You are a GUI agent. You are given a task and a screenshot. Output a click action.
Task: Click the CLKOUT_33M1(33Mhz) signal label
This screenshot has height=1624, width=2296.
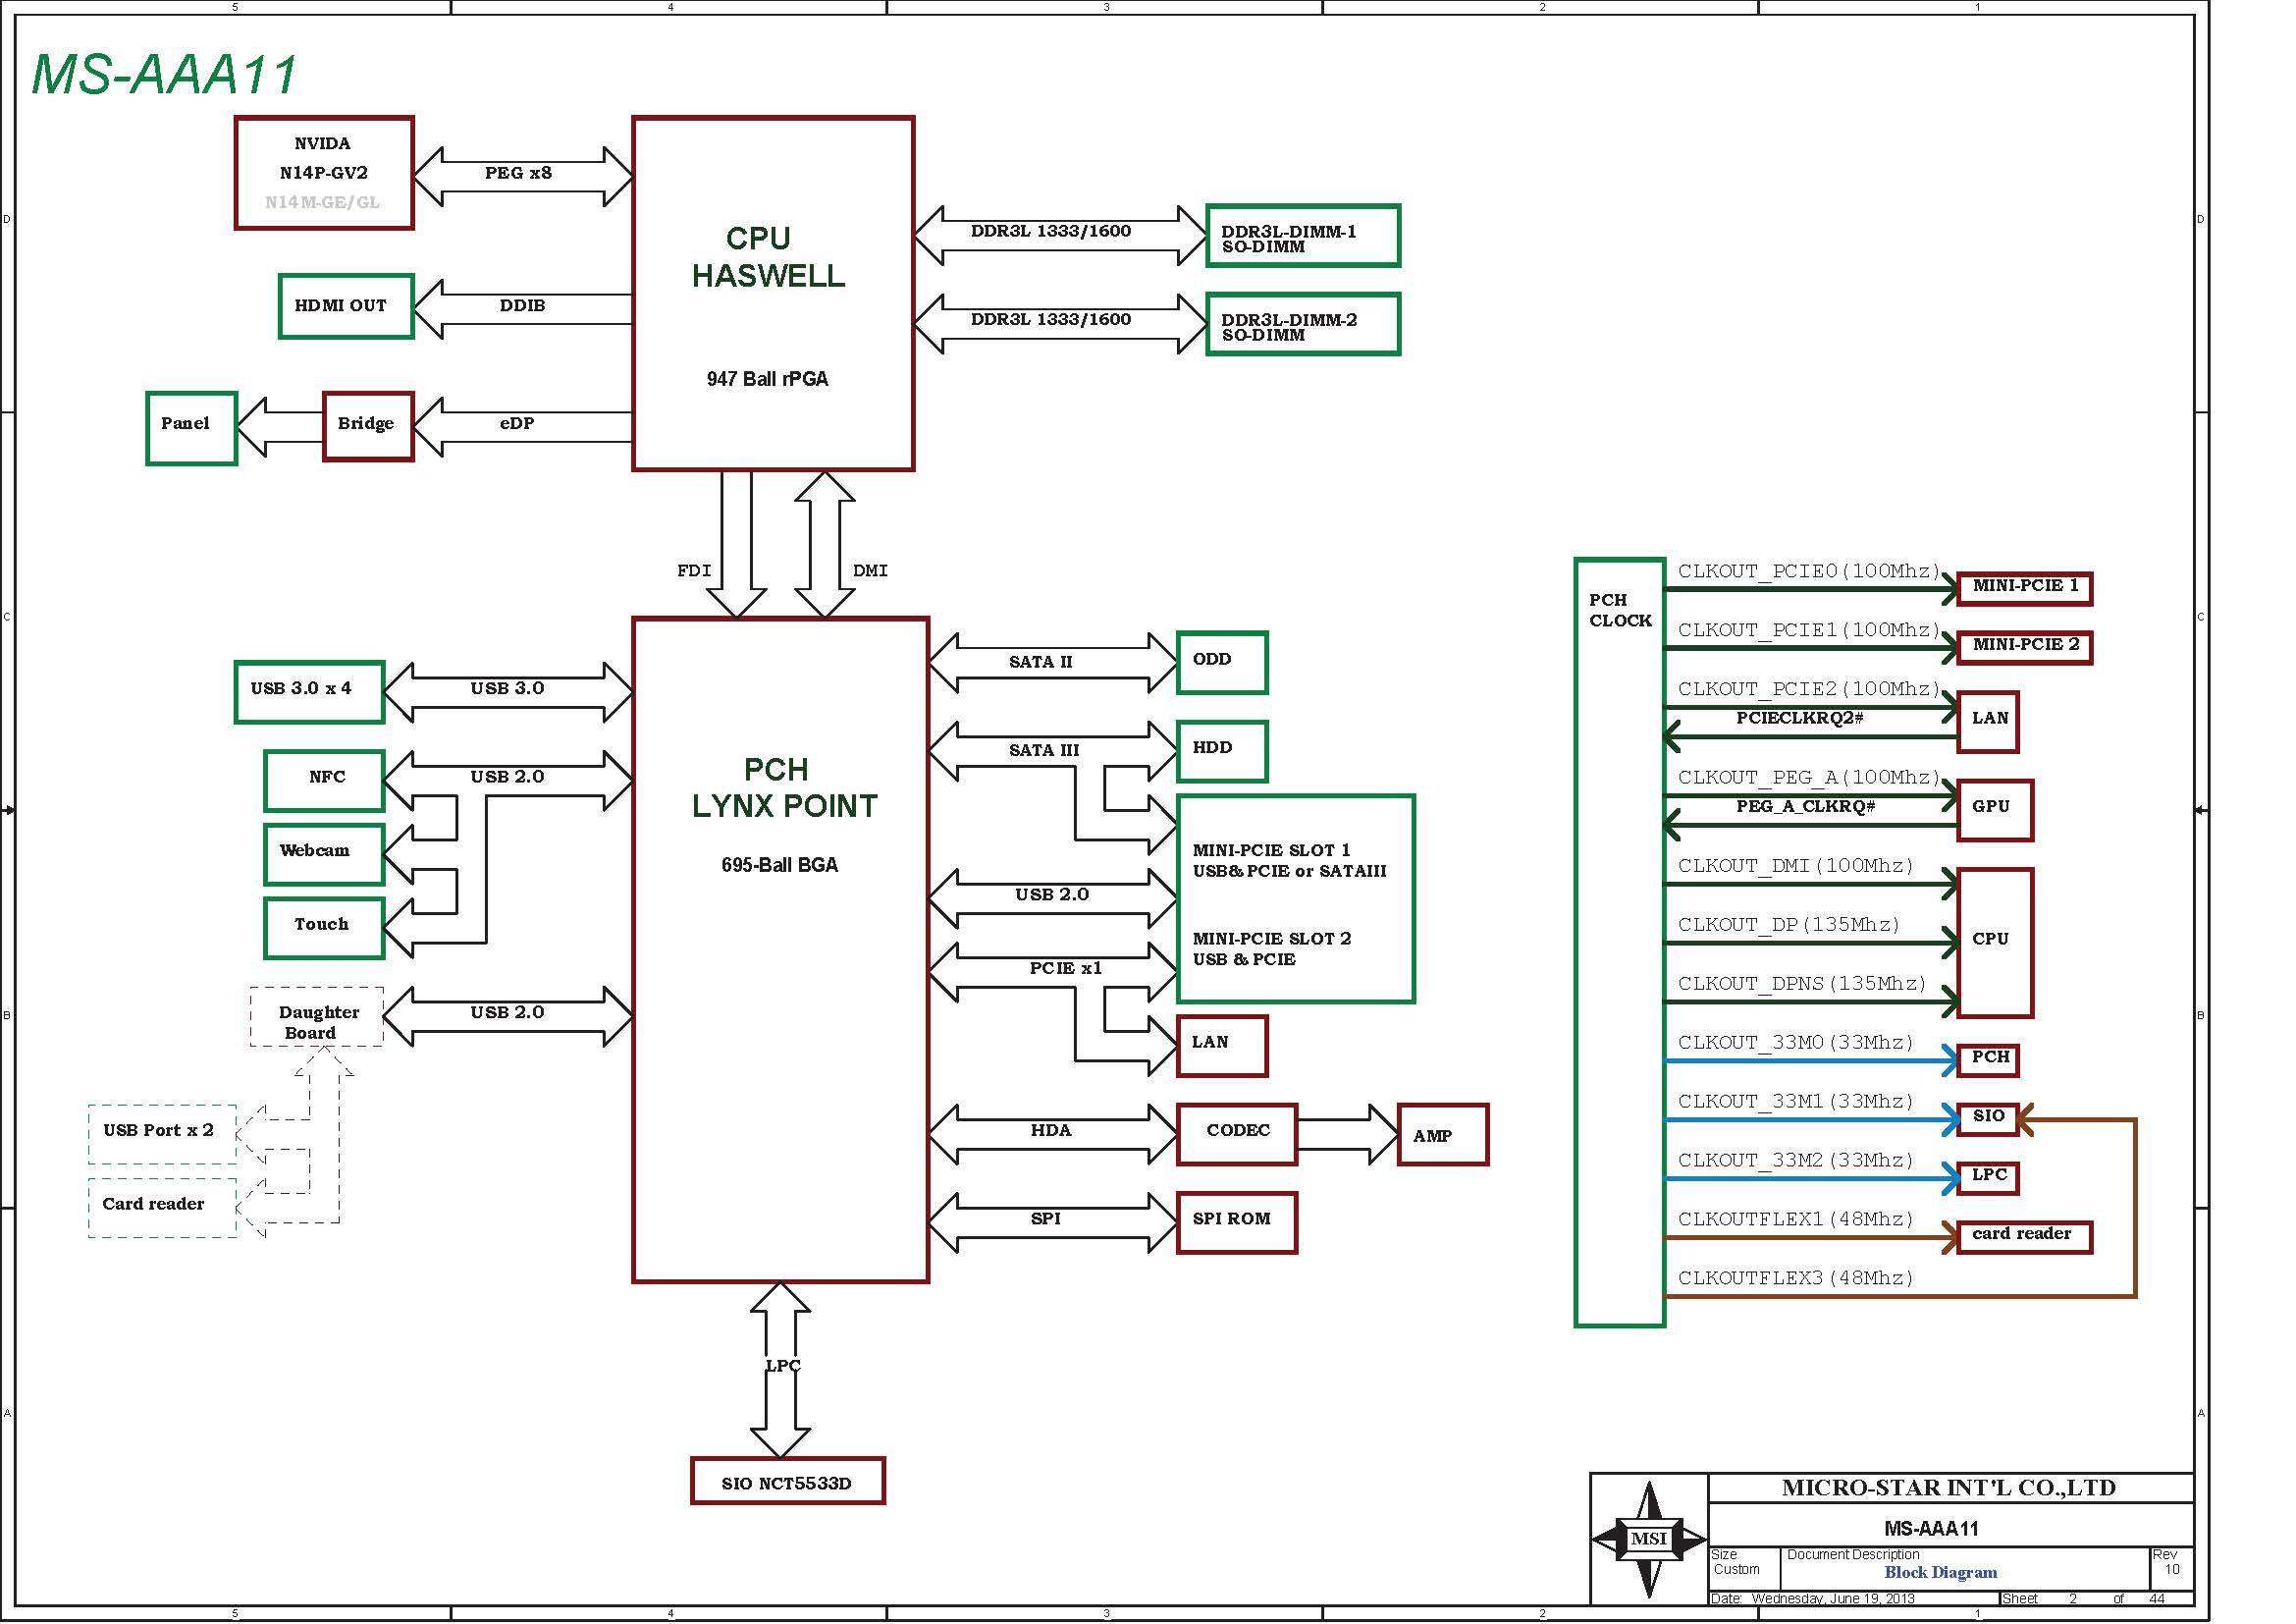[x=1795, y=1102]
